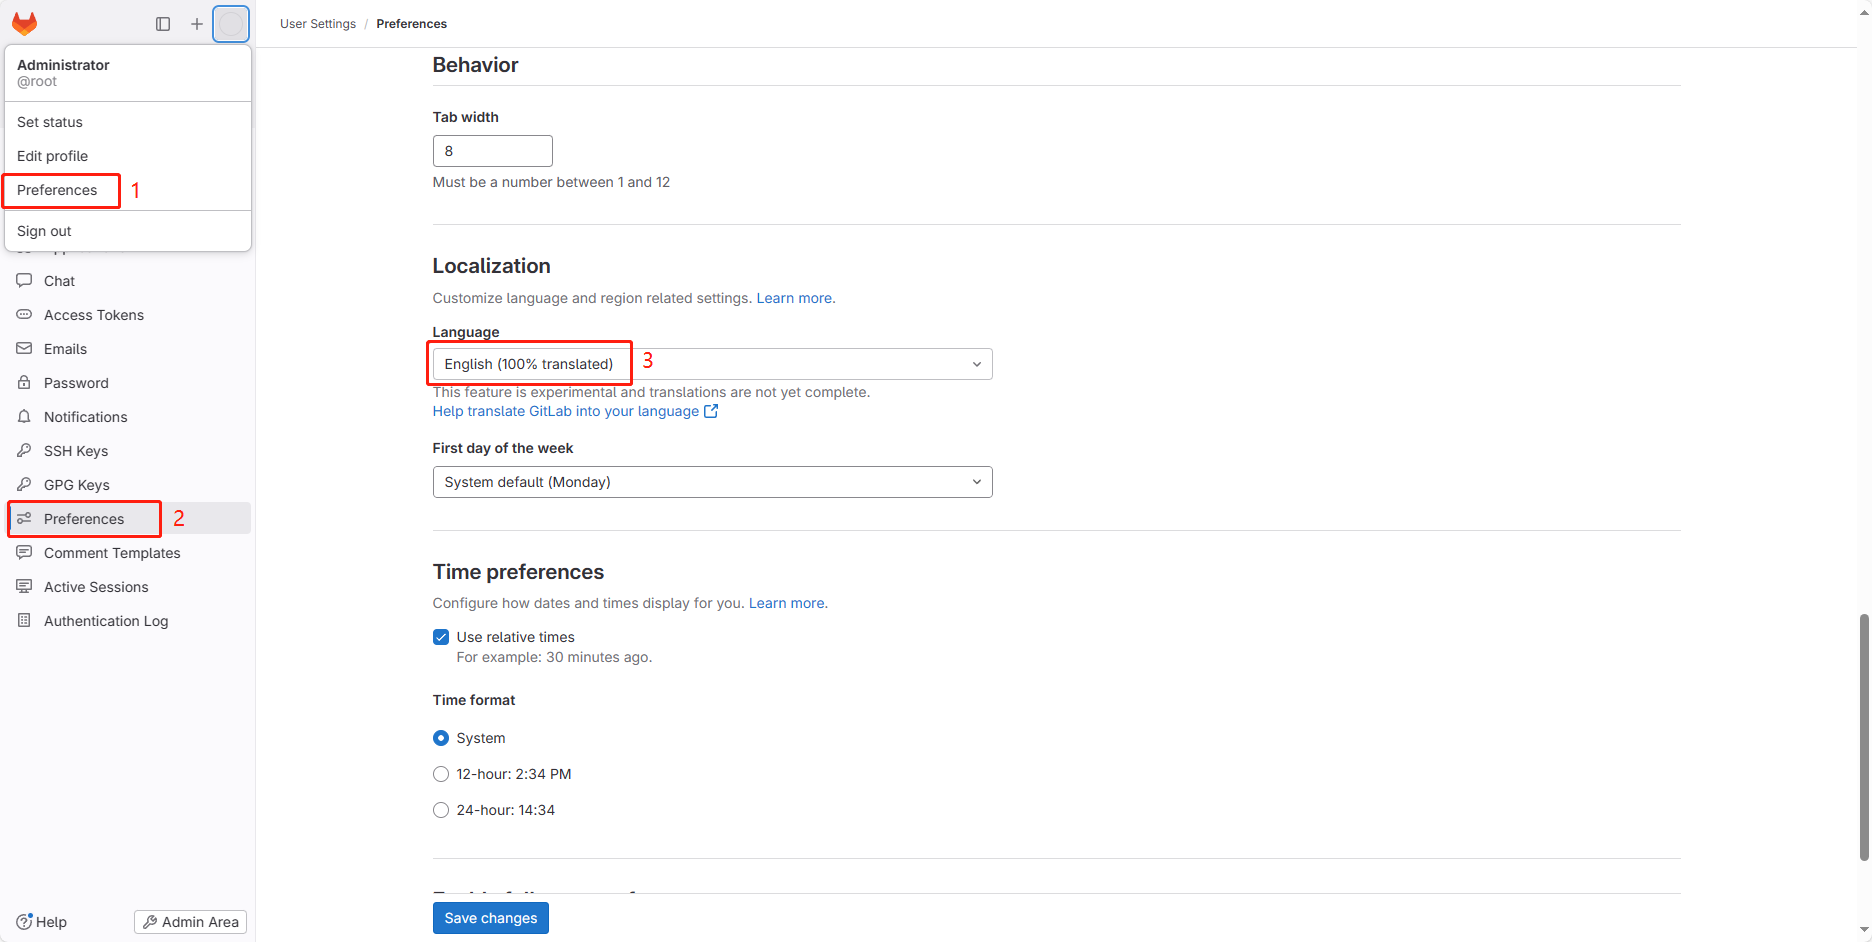Viewport: 1872px width, 942px height.
Task: Select Set status in user menu
Action: 50,122
